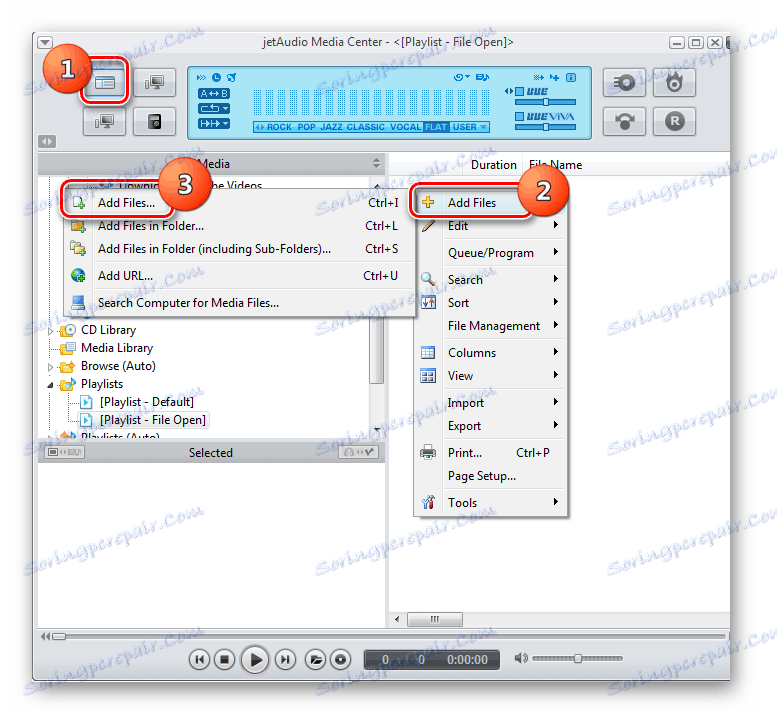Click the disc burning flame icon

coord(674,82)
